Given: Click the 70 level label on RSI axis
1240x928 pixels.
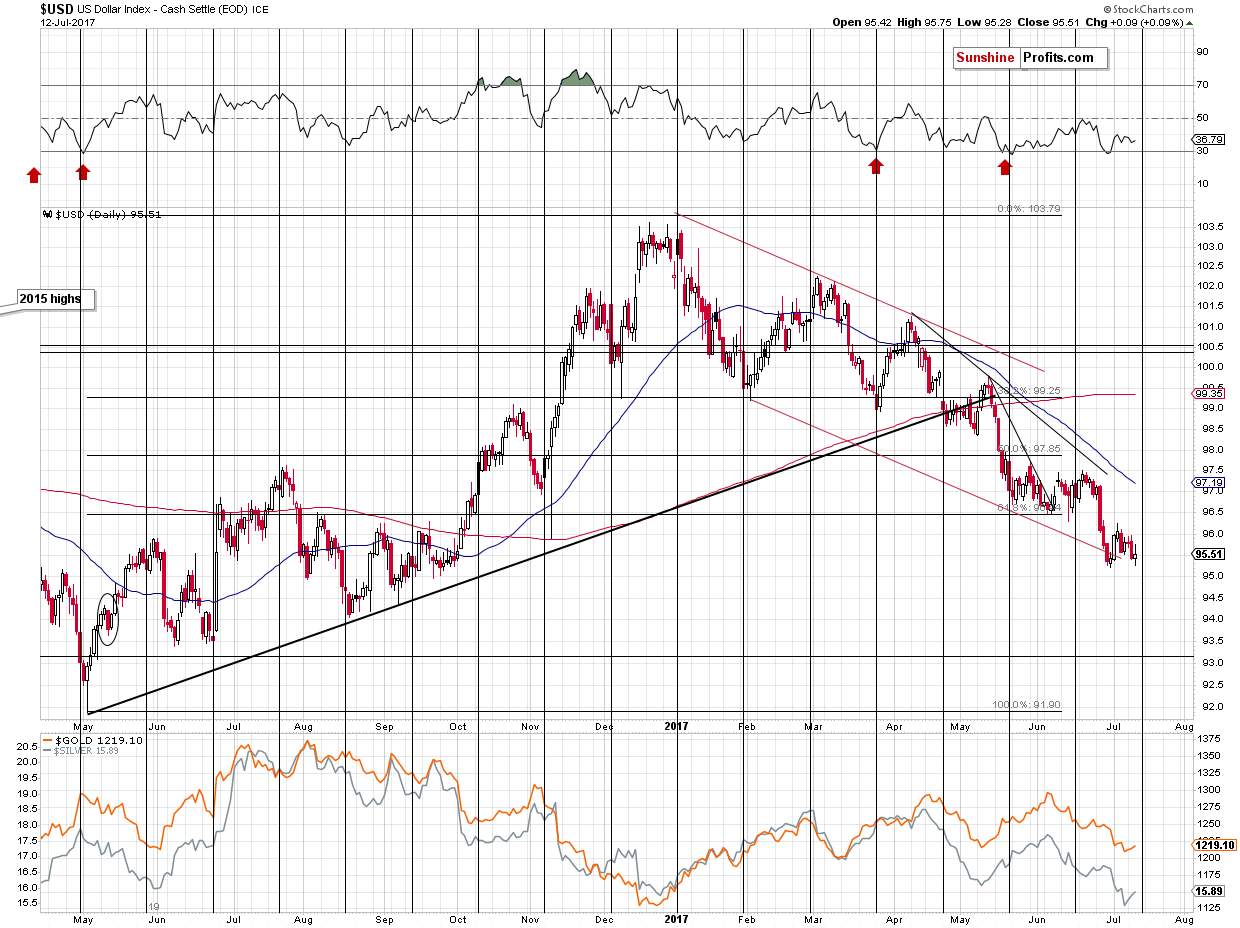Looking at the screenshot, I should pyautogui.click(x=1204, y=85).
